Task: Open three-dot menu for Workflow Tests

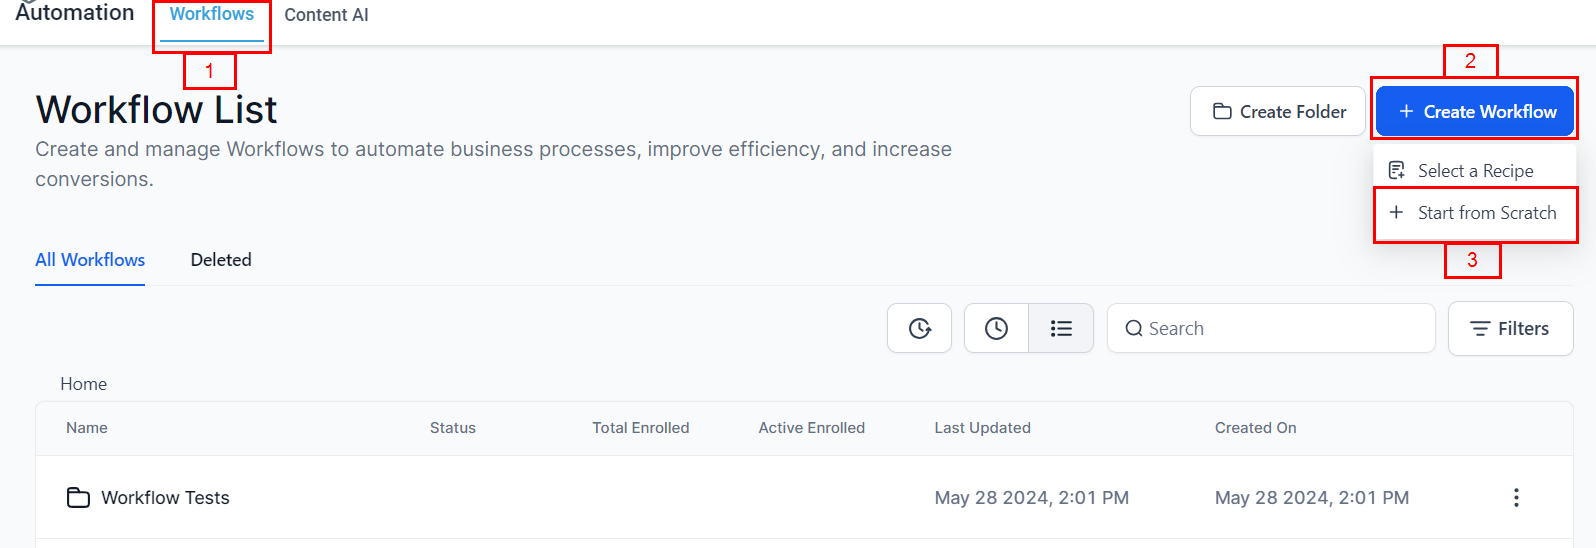Action: tap(1516, 498)
